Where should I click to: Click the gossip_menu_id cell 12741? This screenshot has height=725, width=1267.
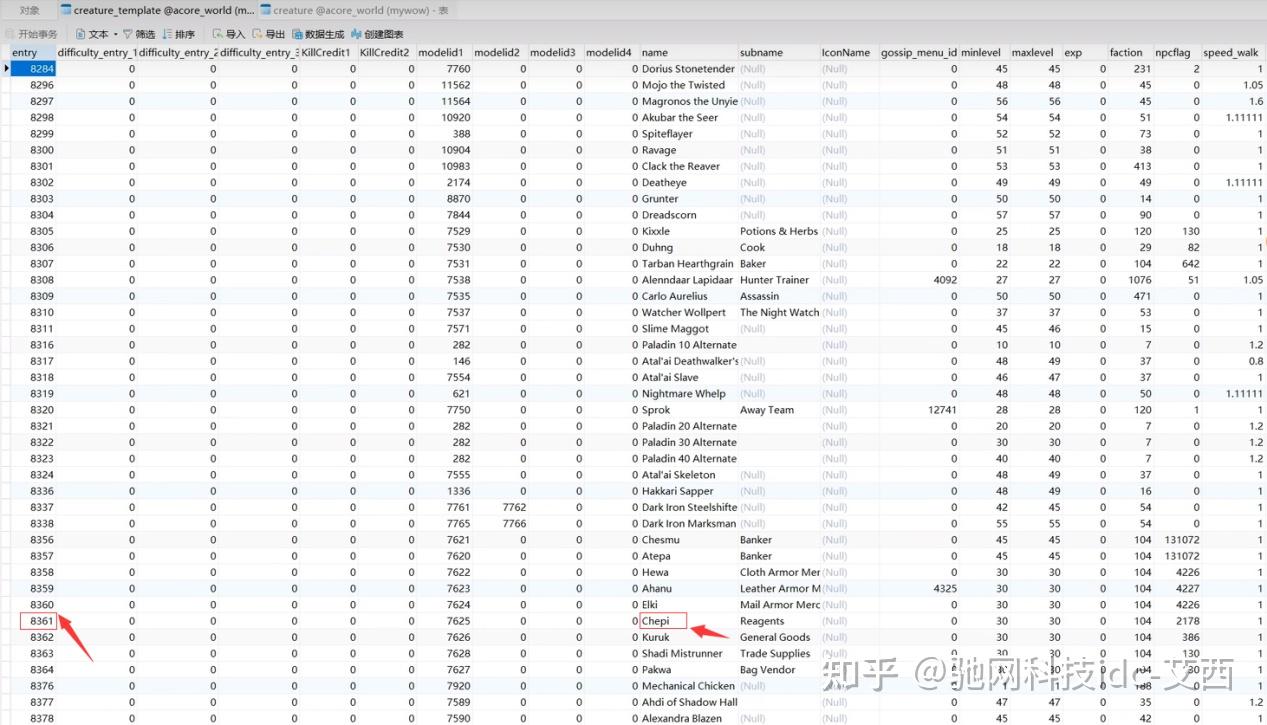pos(942,410)
